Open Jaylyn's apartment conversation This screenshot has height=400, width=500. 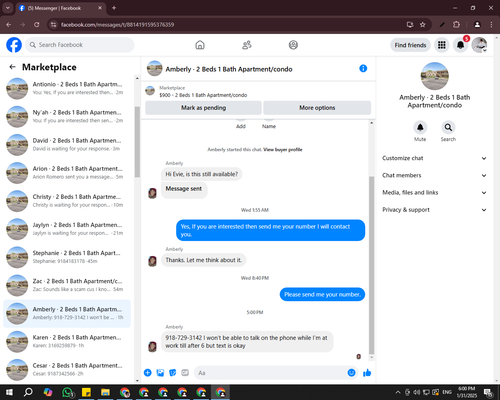pos(67,229)
